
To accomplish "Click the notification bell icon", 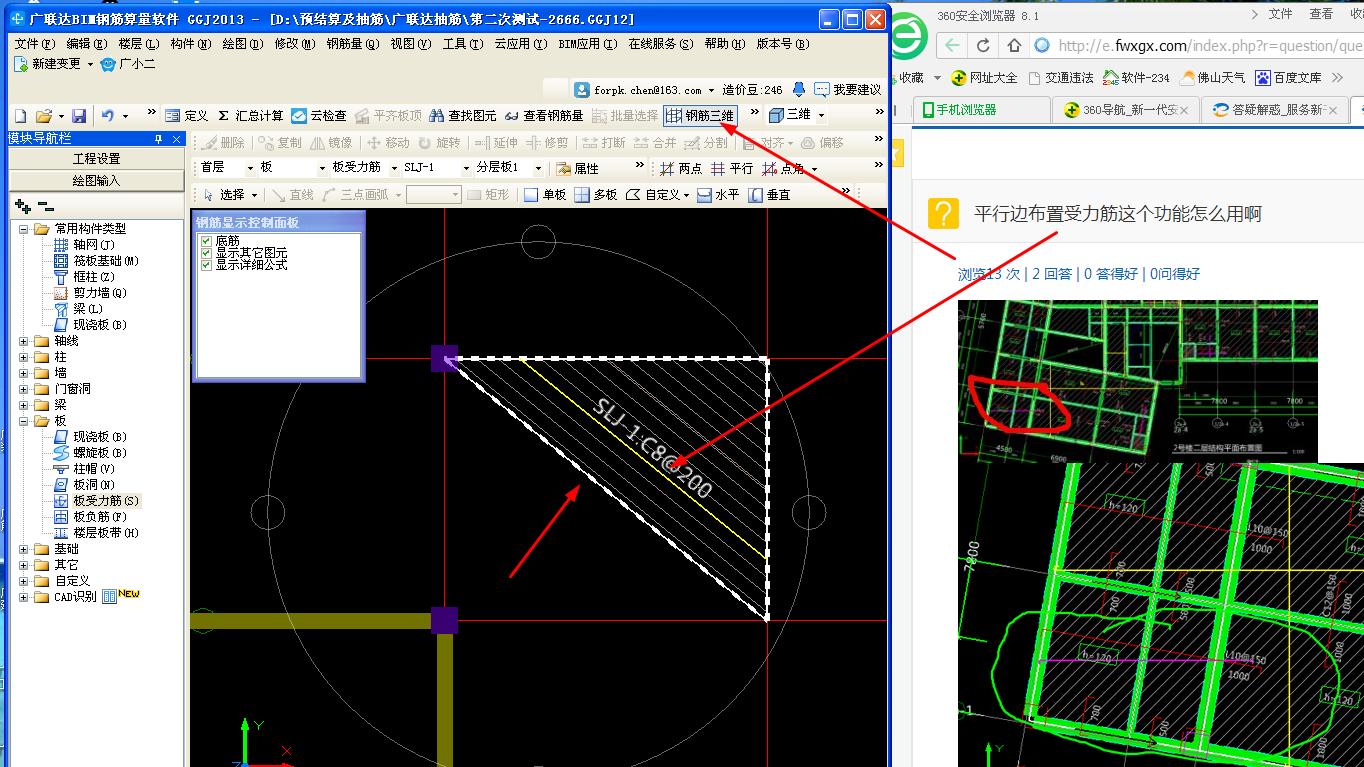I will 799,89.
